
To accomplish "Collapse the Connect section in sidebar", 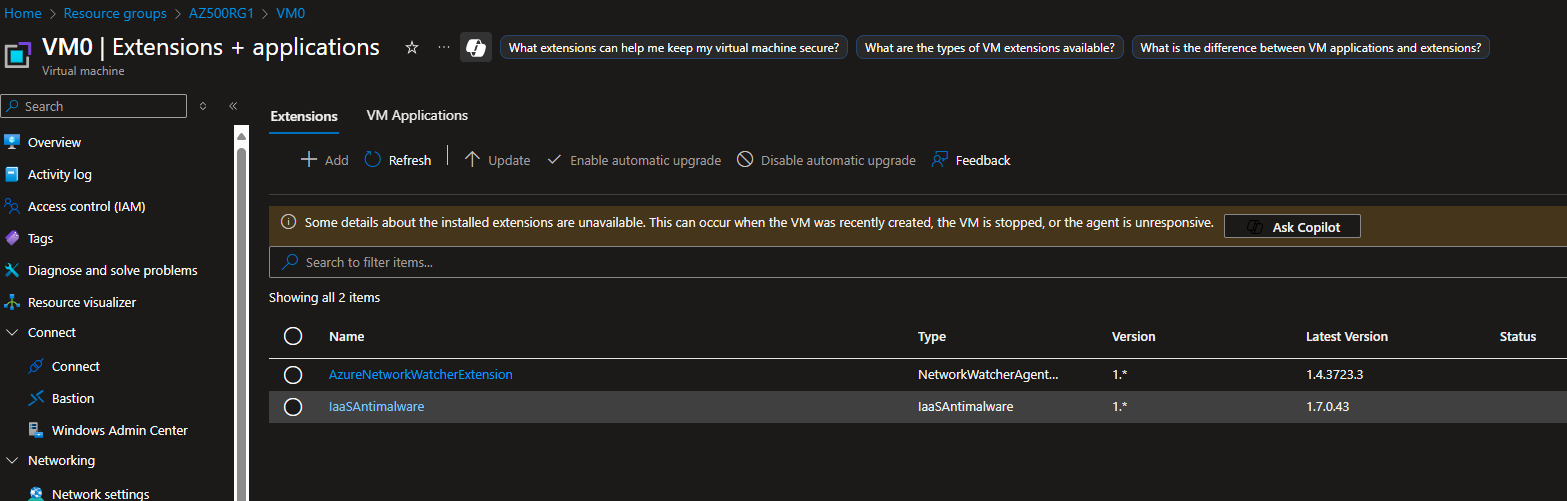I will [x=12, y=333].
